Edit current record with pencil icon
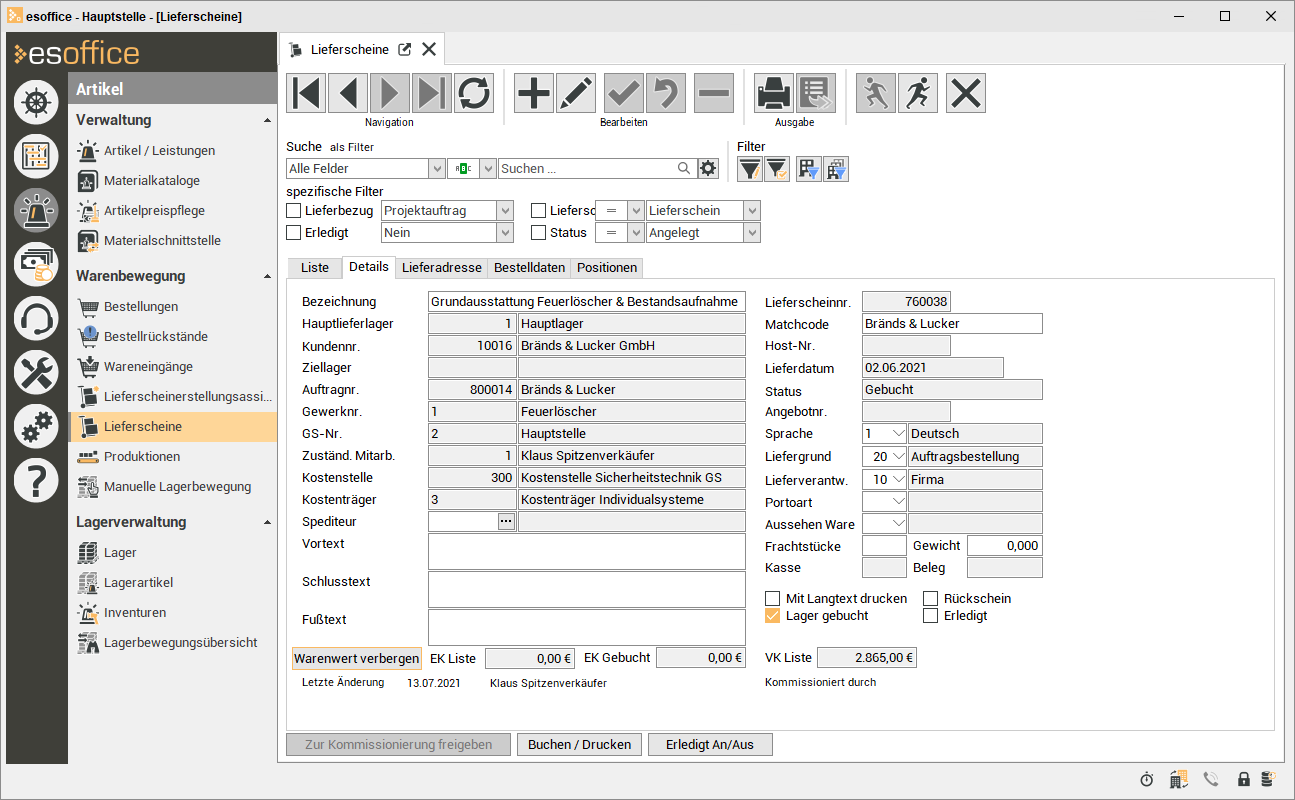The image size is (1295, 800). (576, 93)
